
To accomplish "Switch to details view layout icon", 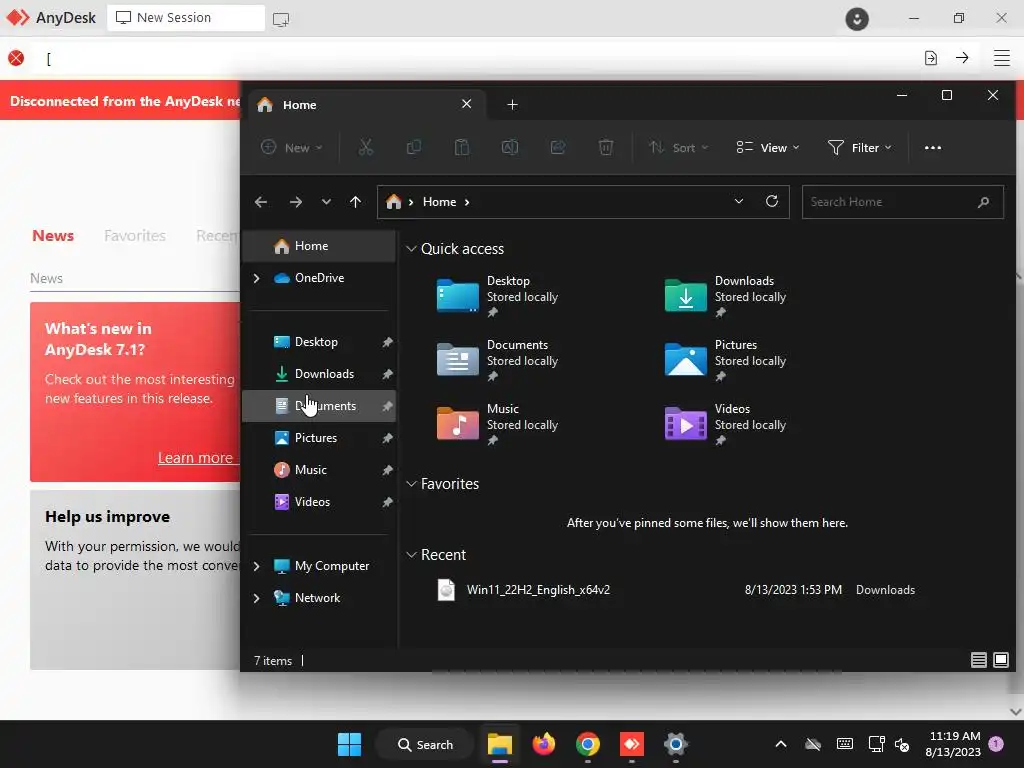I will 978,660.
